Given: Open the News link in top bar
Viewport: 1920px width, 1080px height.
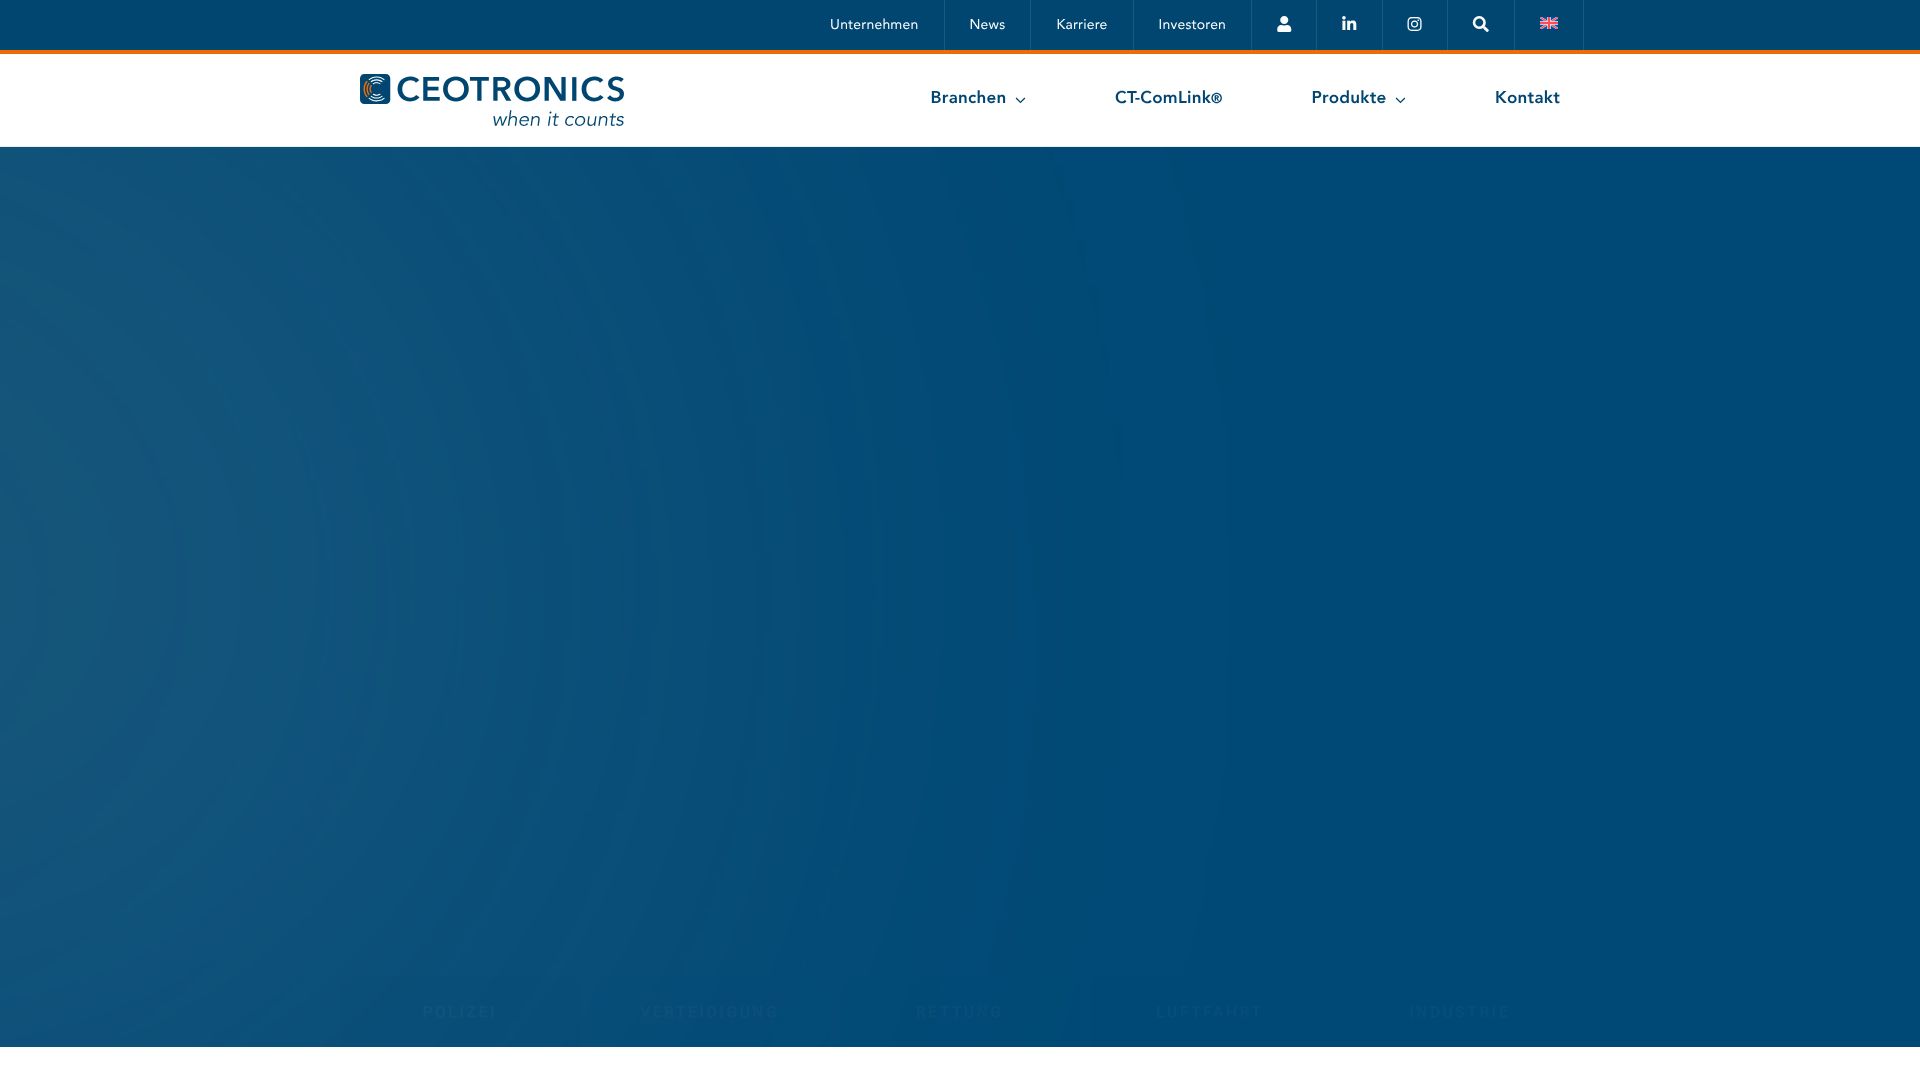Looking at the screenshot, I should (986, 25).
